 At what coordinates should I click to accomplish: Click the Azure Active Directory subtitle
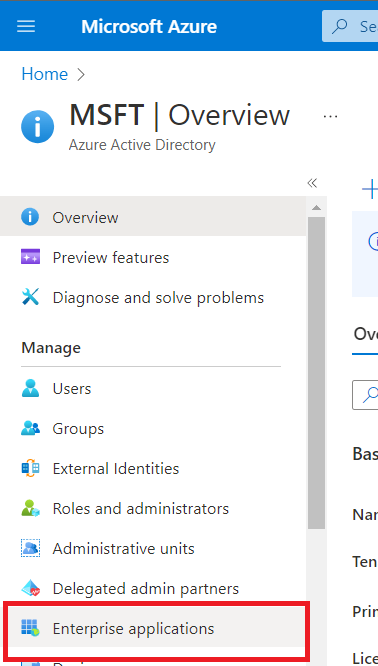pyautogui.click(x=142, y=145)
